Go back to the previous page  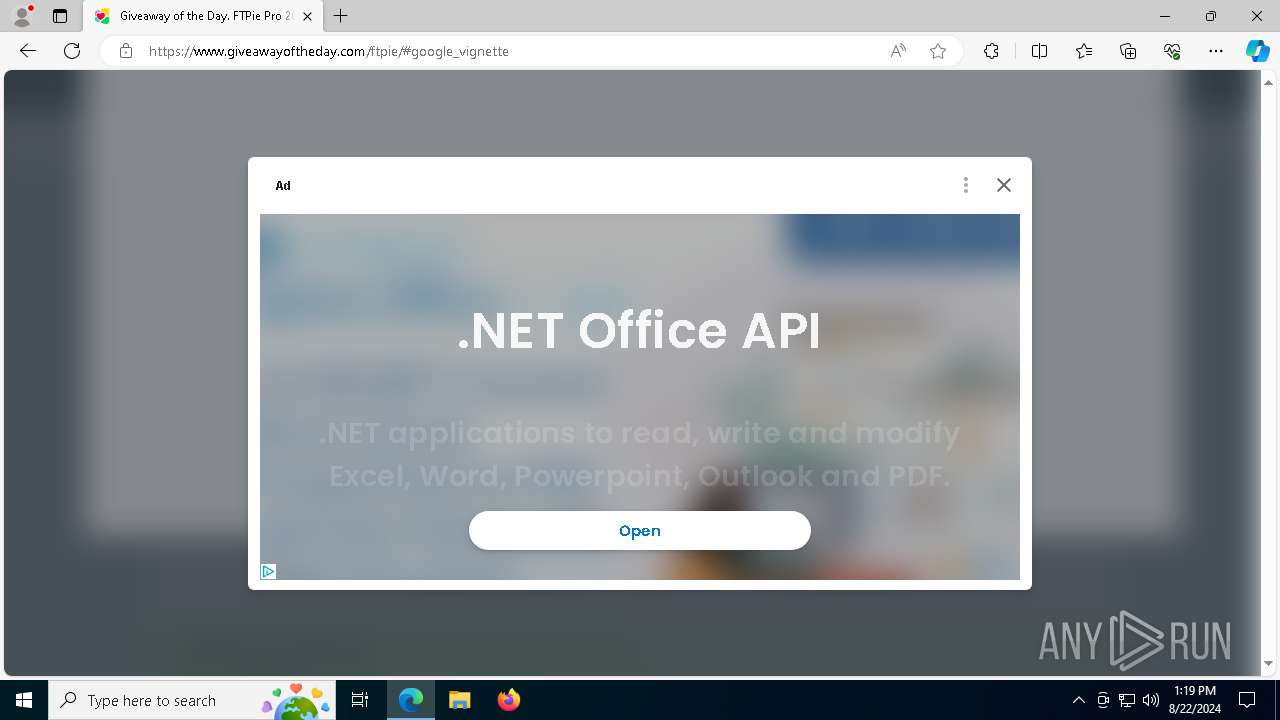(x=28, y=51)
